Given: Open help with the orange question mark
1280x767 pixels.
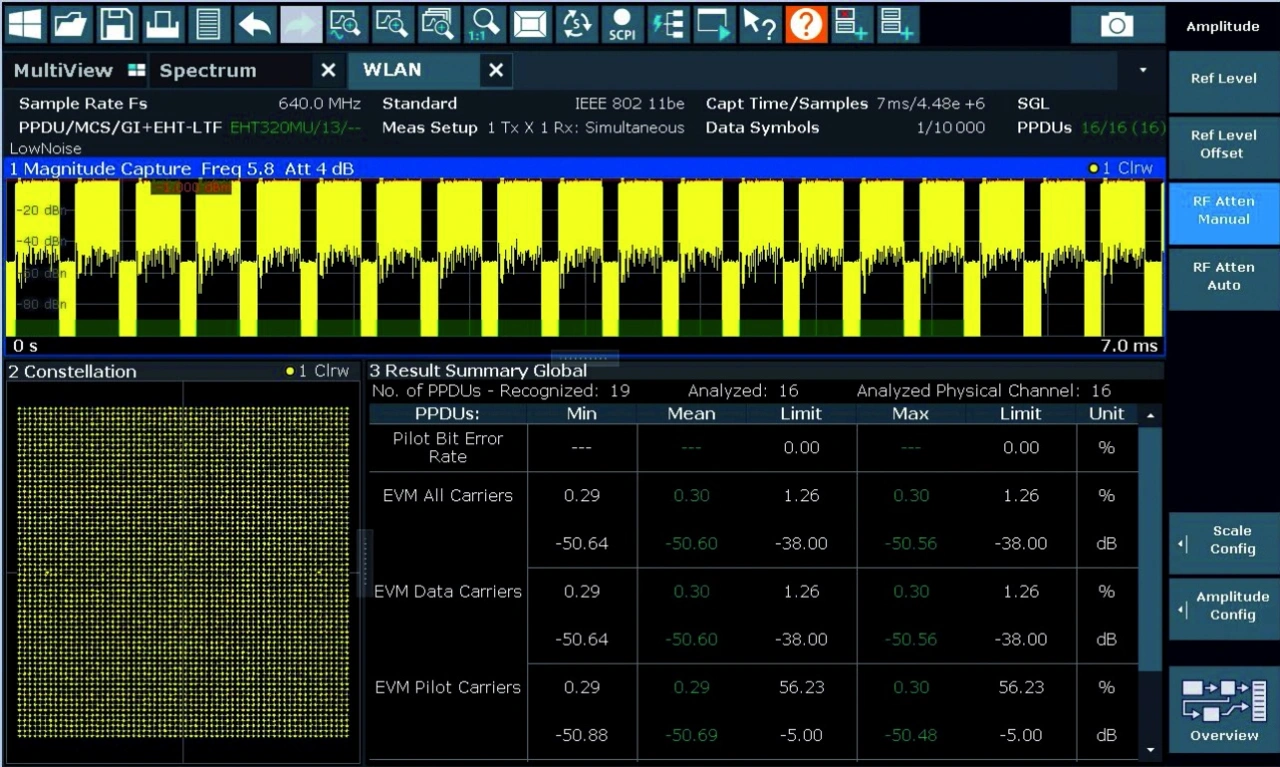Looking at the screenshot, I should click(805, 24).
